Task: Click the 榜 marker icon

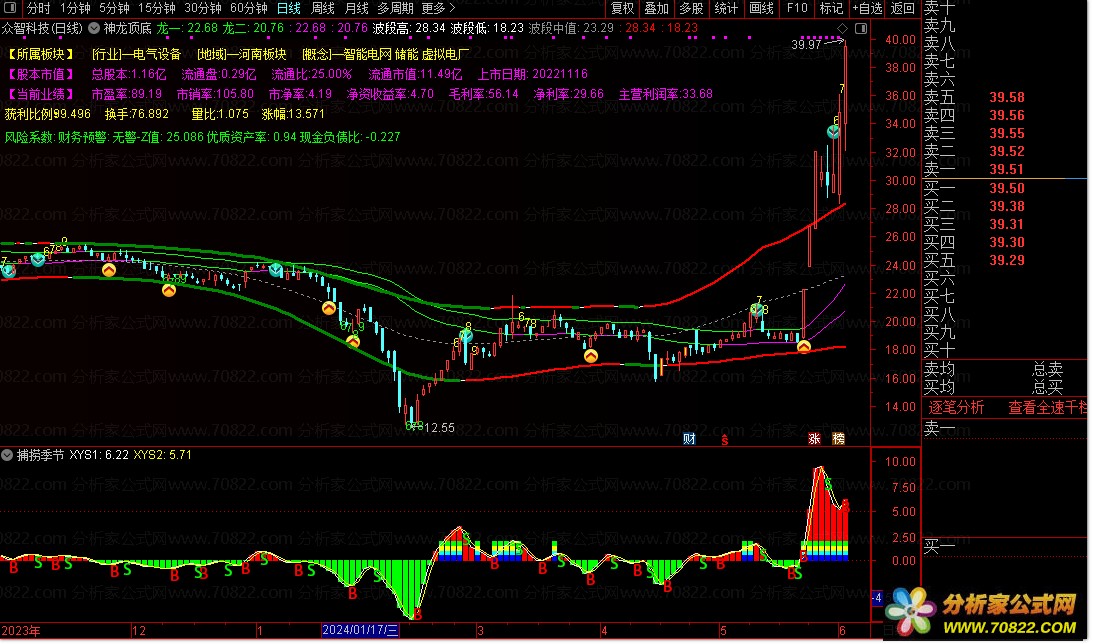Action: coord(839,438)
